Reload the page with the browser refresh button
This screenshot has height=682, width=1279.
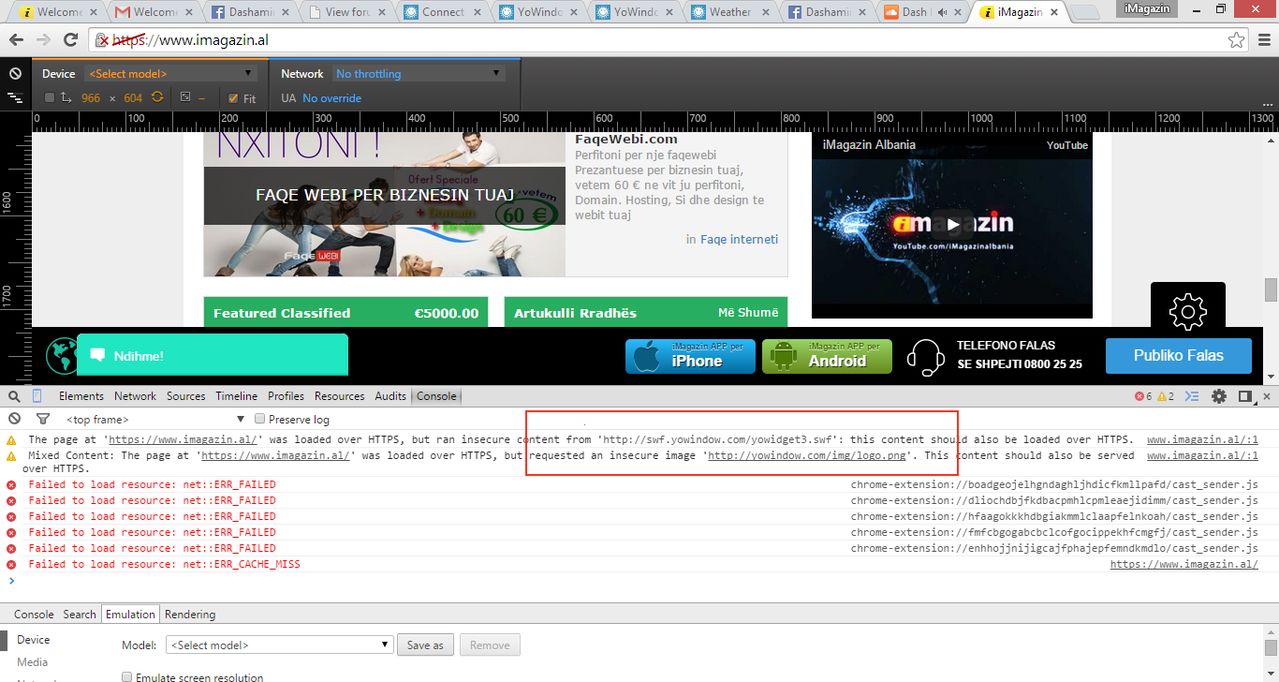coord(70,41)
